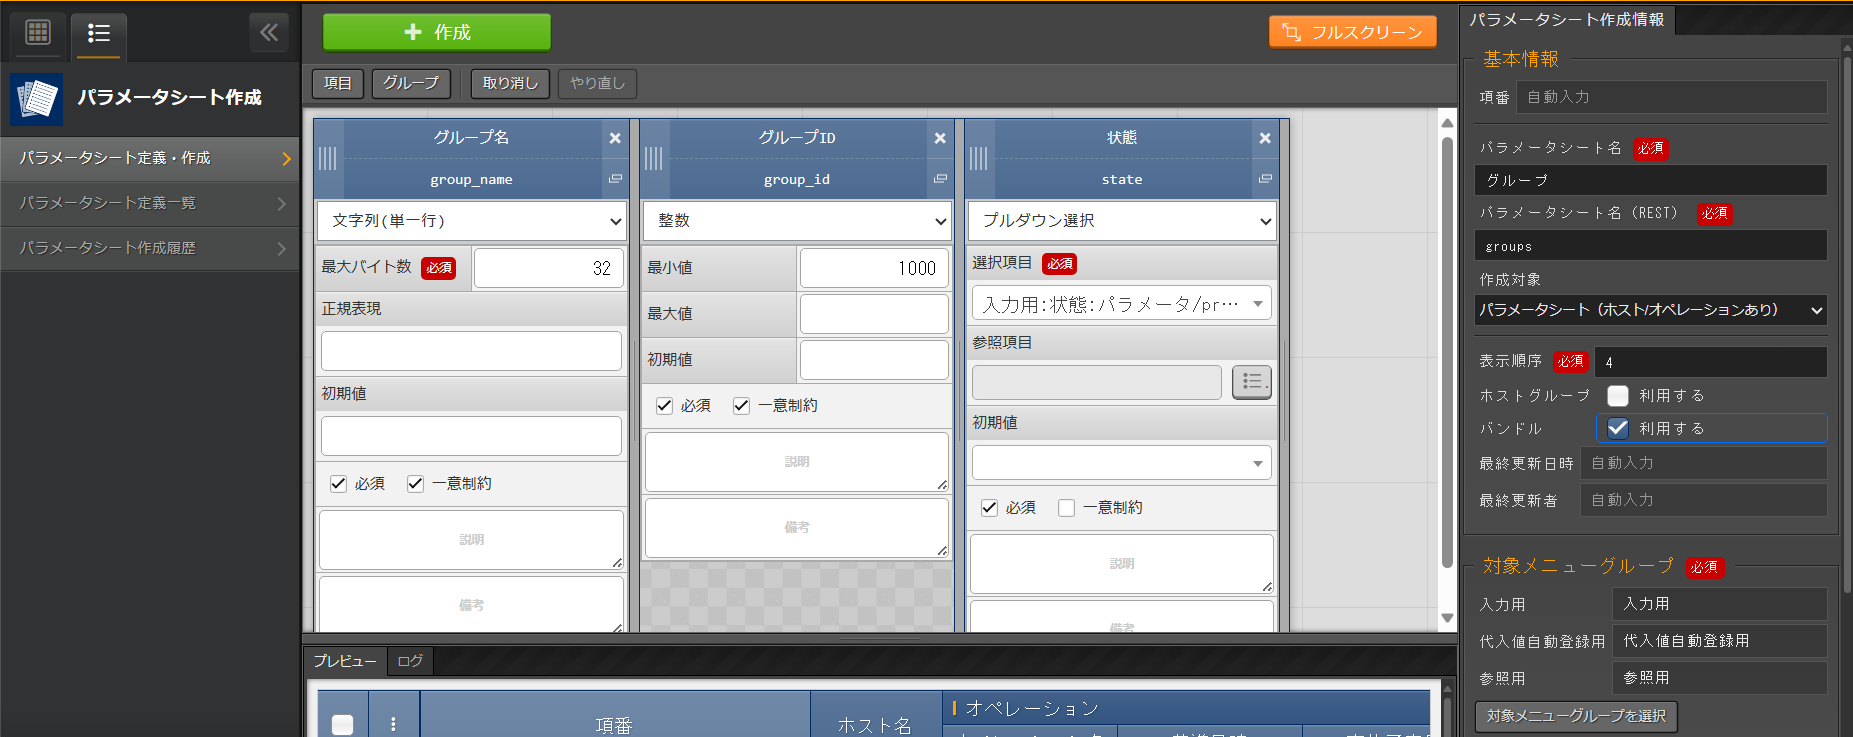Screen dimensions: 1853x737
Task: Click the drag handle of 状態 column
Action: (x=978, y=158)
